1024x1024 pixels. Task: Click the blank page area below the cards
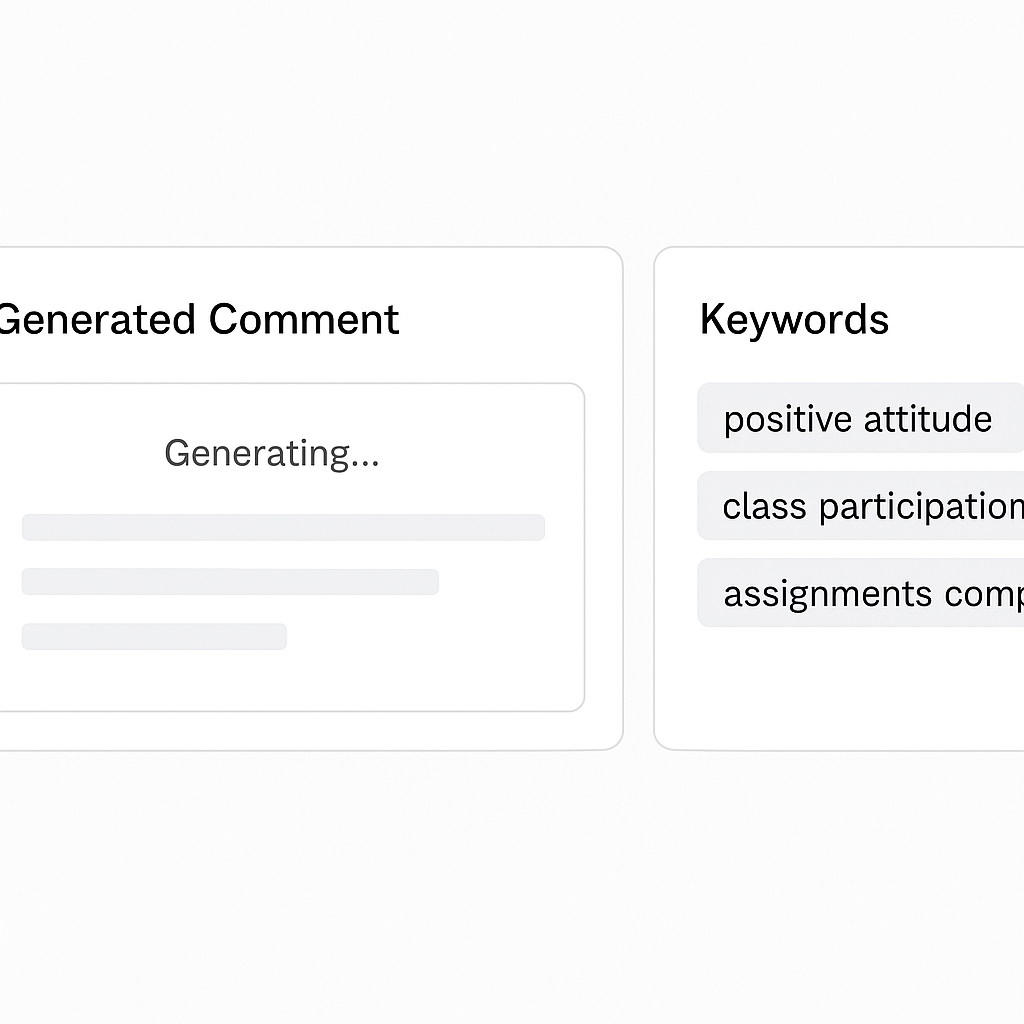click(x=512, y=880)
